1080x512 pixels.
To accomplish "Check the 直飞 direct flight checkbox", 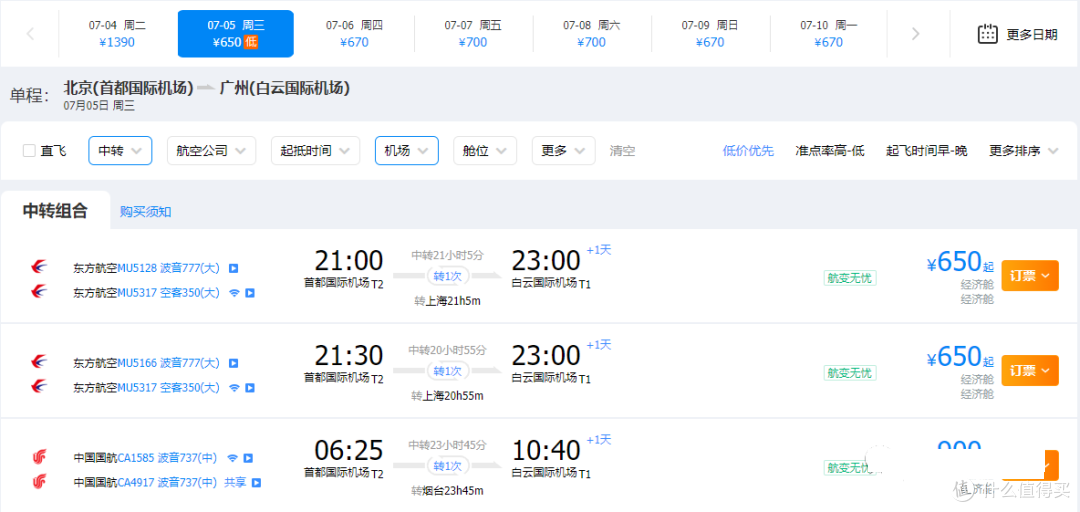I will [29, 151].
